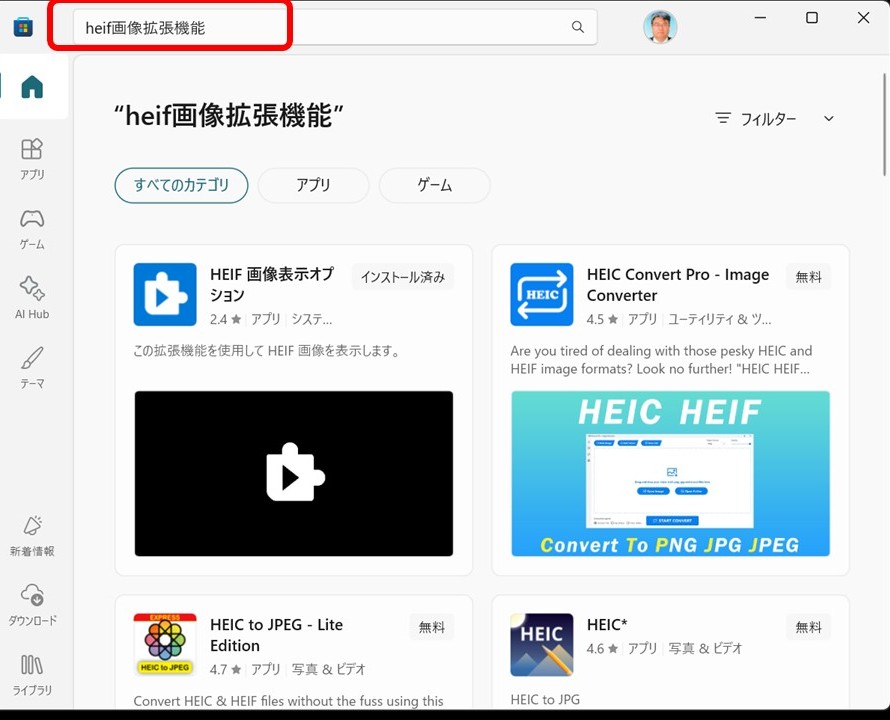Click the search box with heif text
The width and height of the screenshot is (890, 720).
pyautogui.click(x=320, y=27)
